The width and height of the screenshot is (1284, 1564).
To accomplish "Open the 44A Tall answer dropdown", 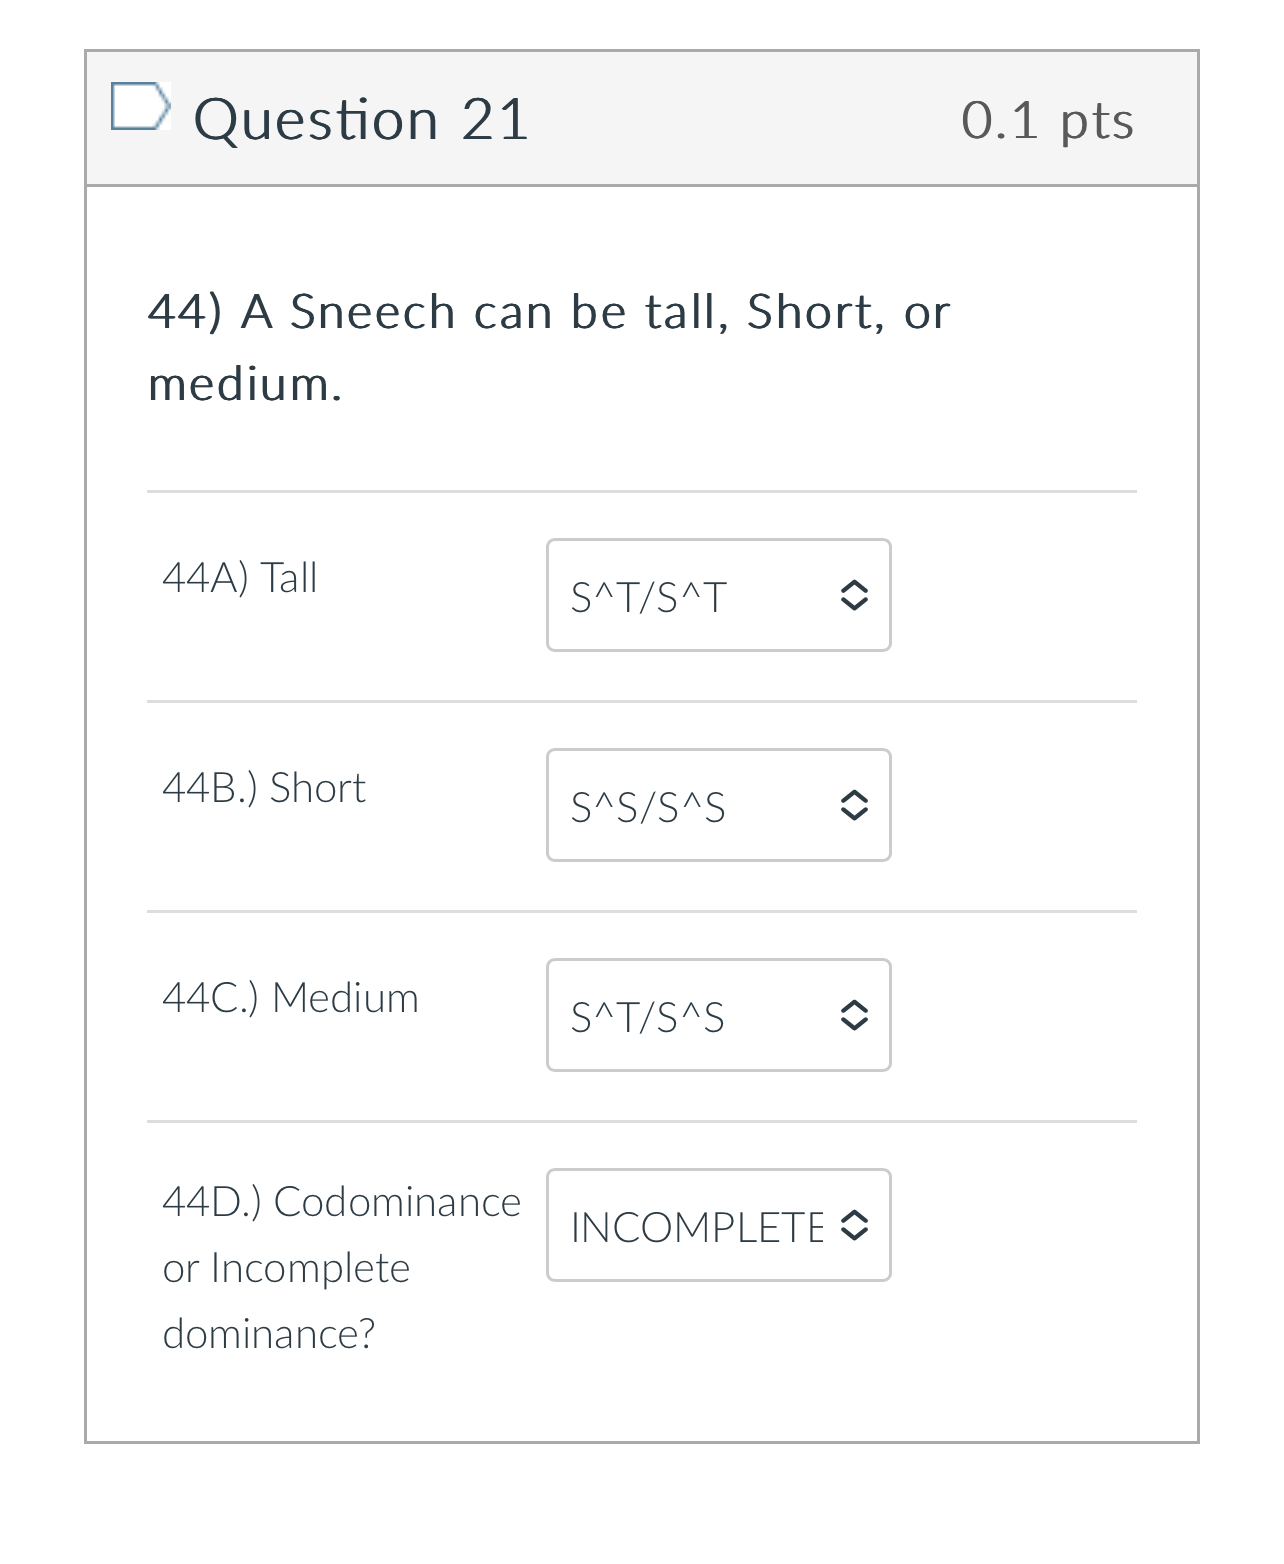I will pyautogui.click(x=718, y=595).
